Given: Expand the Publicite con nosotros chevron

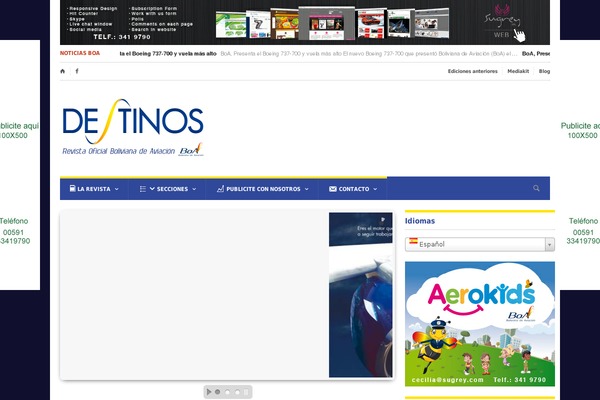Looking at the screenshot, I should pos(307,189).
